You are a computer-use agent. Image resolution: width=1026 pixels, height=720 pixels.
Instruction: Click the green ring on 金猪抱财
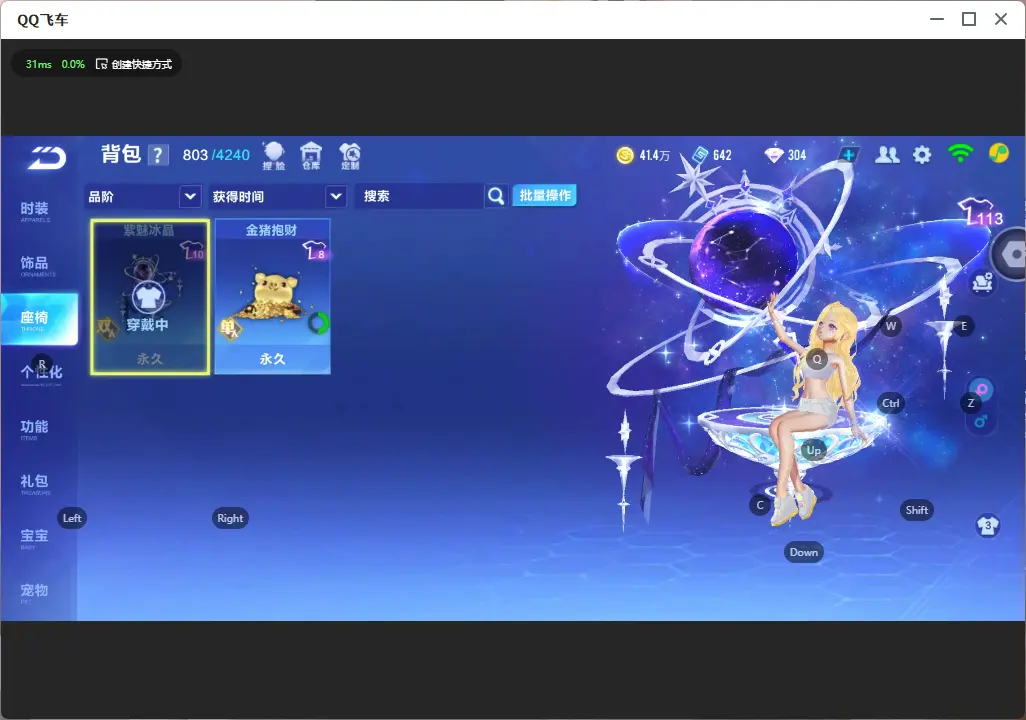coord(319,323)
